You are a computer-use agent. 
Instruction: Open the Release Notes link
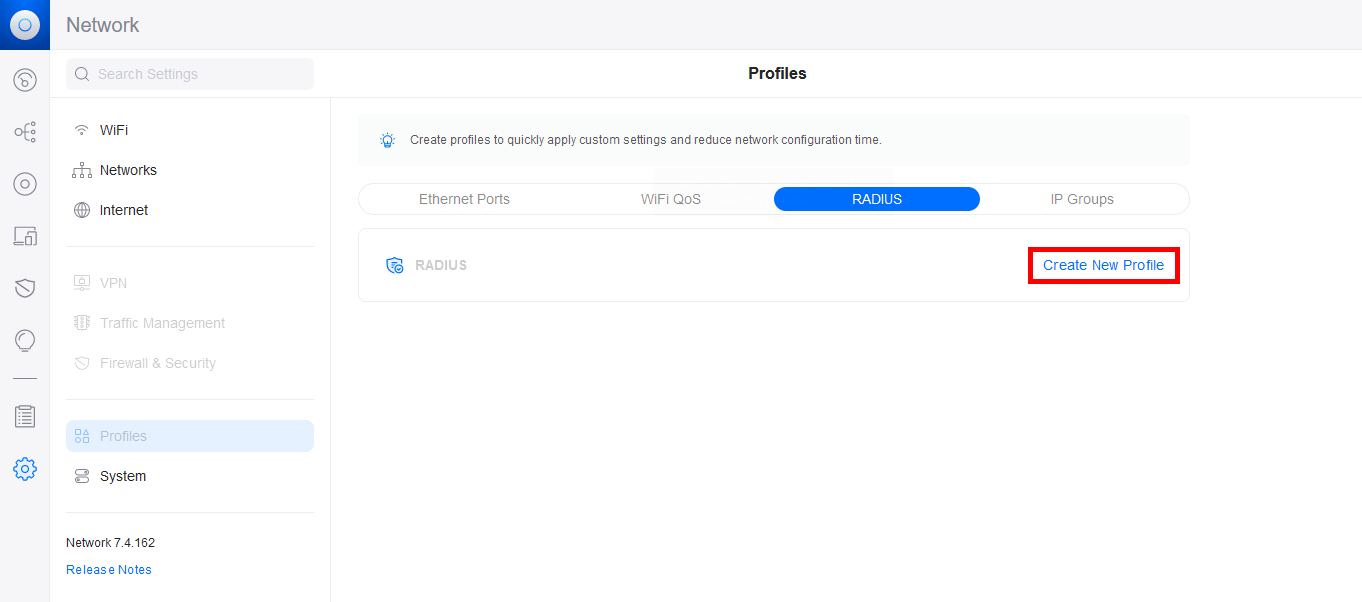point(108,569)
